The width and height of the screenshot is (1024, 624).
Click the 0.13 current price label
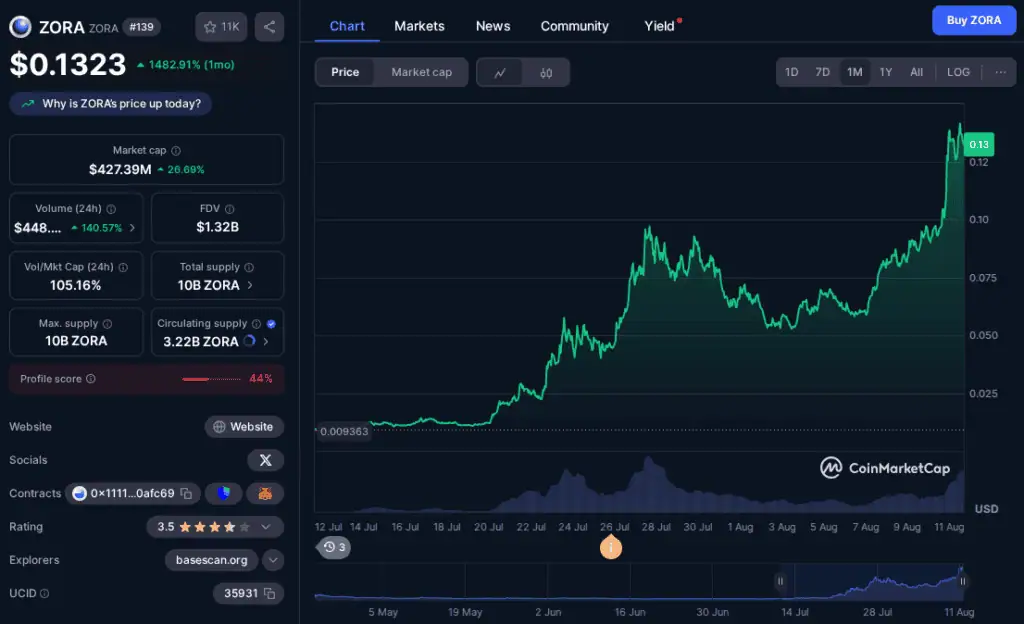[x=978, y=144]
